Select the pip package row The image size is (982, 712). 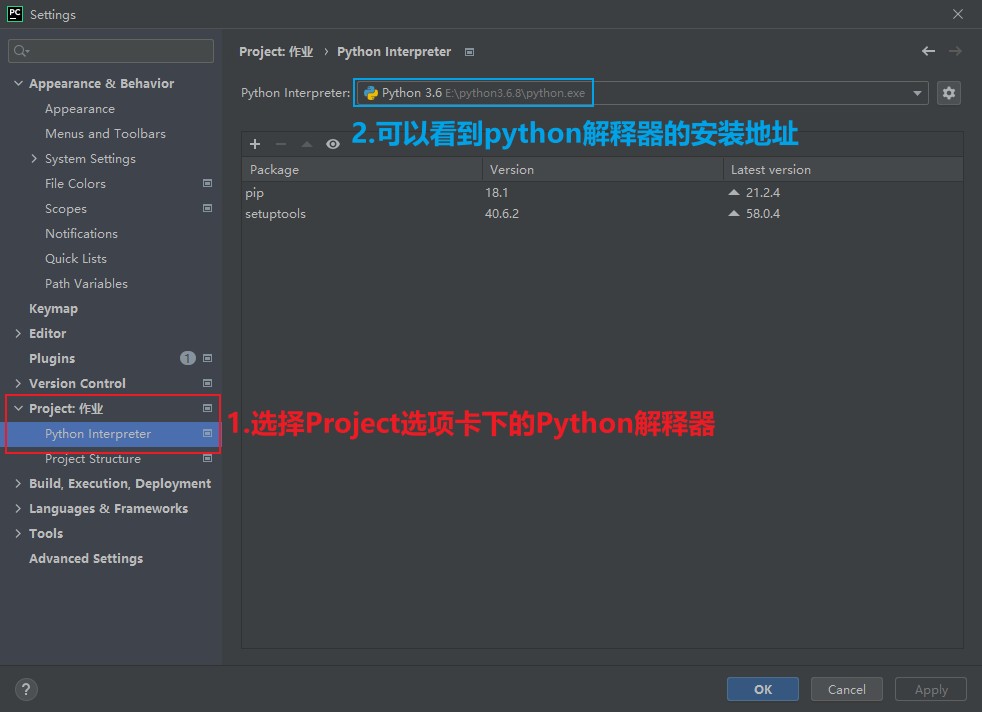602,192
